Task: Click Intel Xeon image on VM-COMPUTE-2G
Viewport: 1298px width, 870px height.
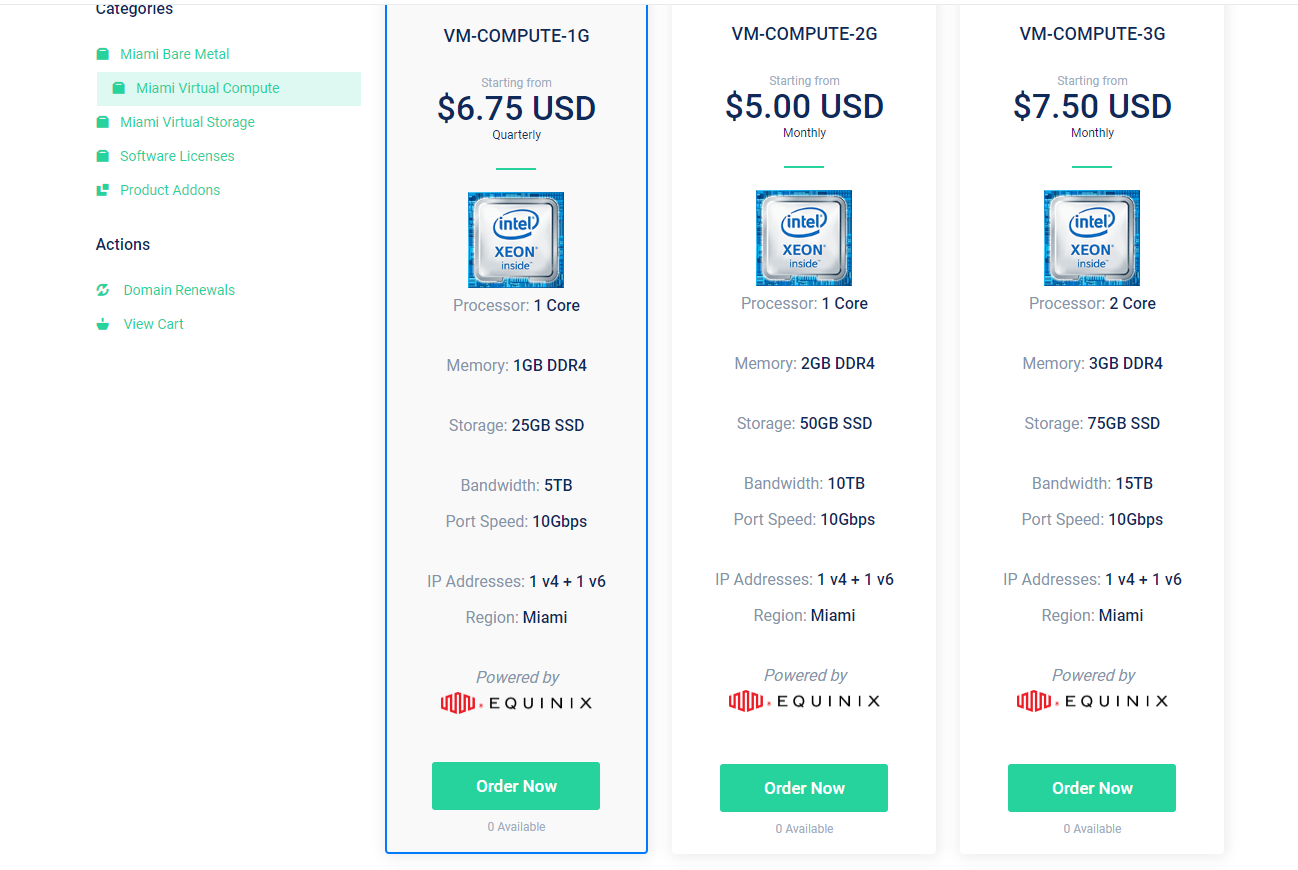Action: click(804, 238)
